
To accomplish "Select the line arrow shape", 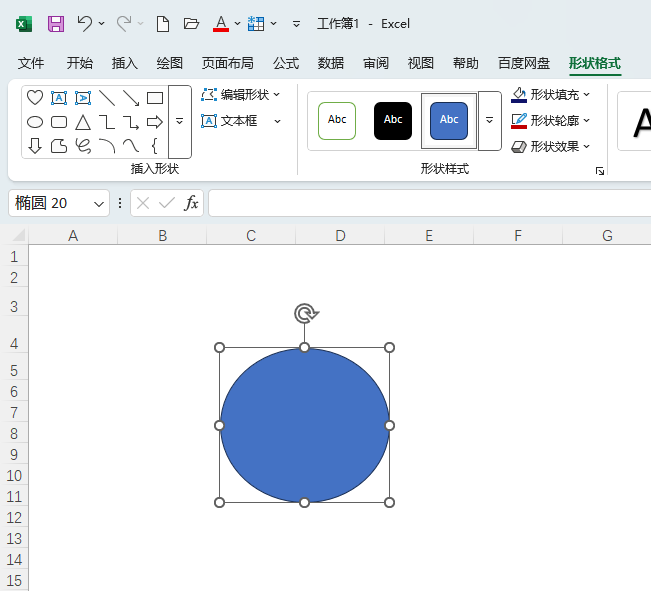I will pyautogui.click(x=131, y=98).
